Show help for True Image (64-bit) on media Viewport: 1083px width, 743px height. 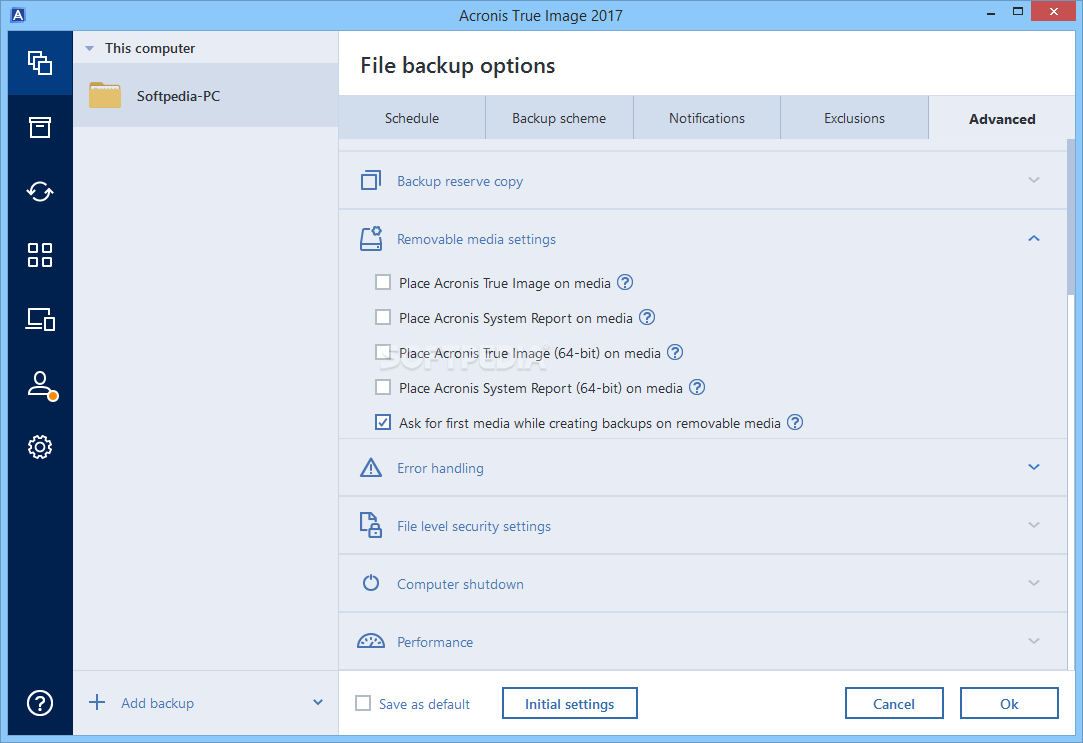pyautogui.click(x=675, y=352)
